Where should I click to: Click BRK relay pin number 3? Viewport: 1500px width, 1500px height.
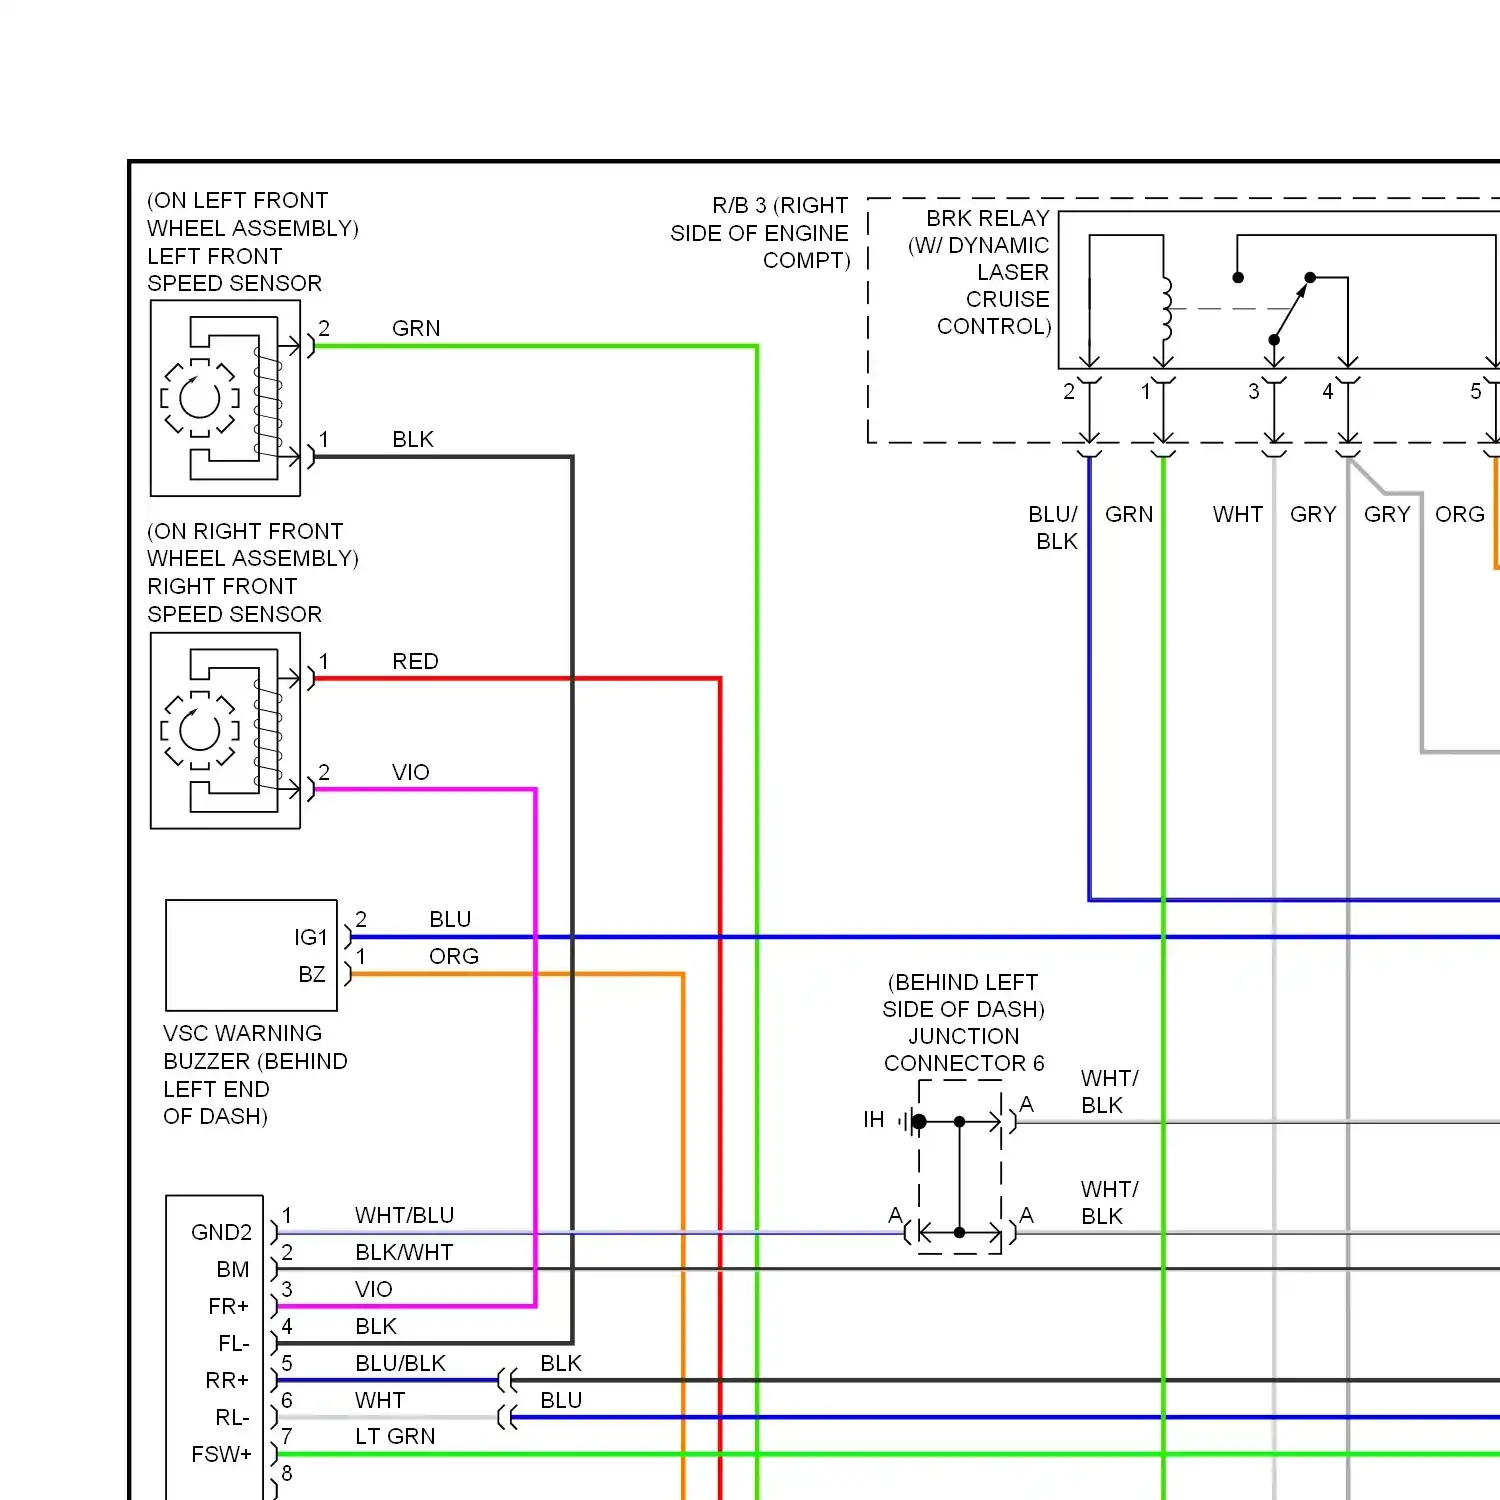click(x=1254, y=391)
